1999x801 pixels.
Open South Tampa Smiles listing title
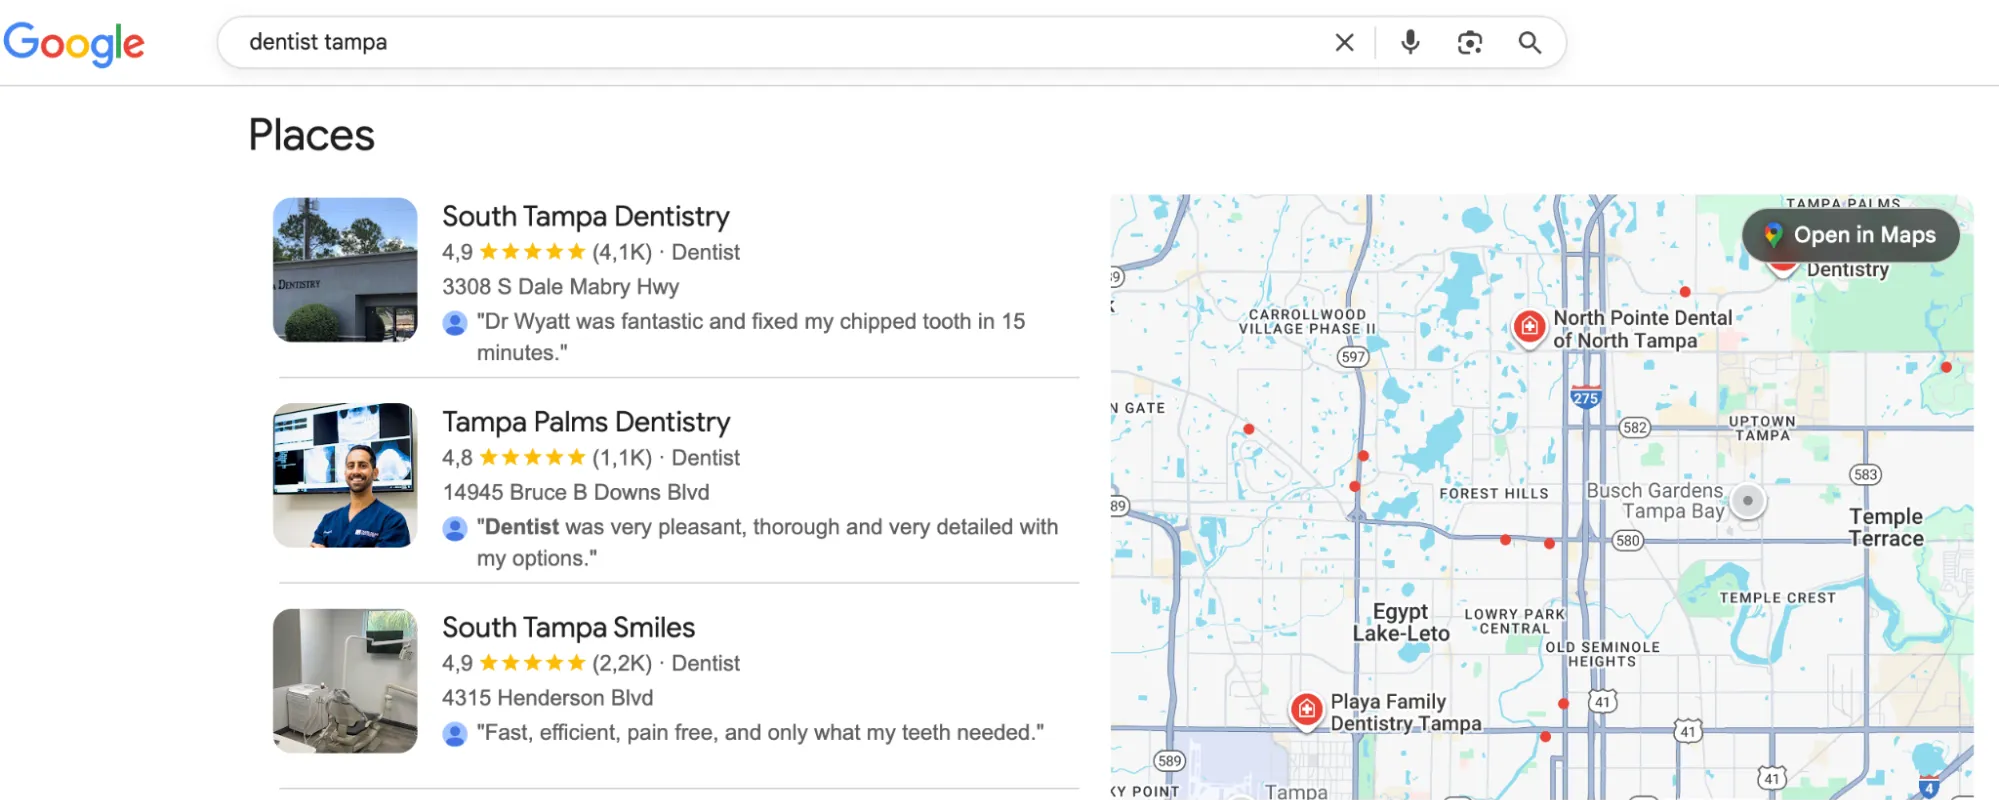(x=568, y=627)
